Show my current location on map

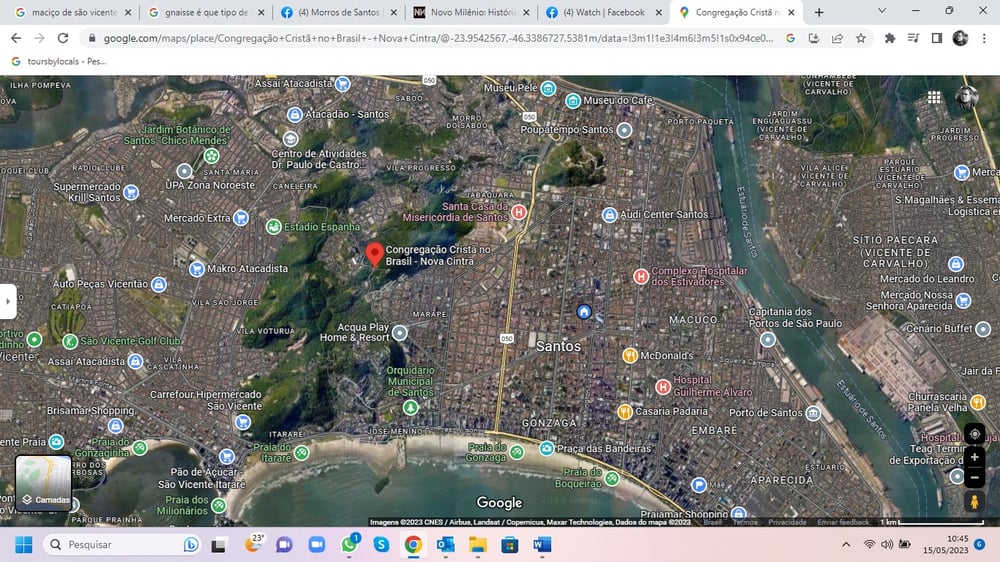click(974, 434)
